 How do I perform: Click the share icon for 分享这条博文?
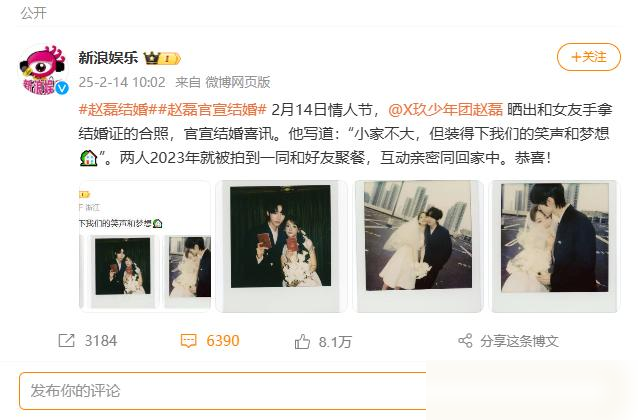(x=465, y=341)
